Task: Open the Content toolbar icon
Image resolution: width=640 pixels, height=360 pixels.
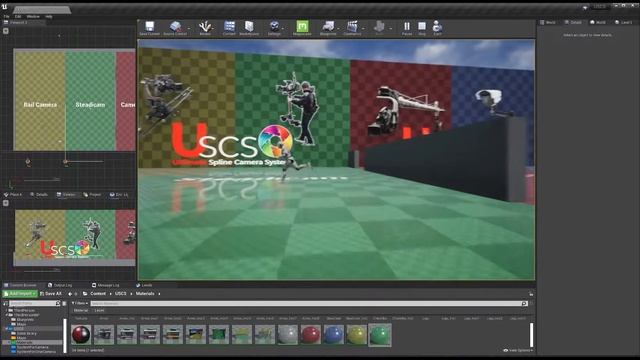Action: (x=229, y=27)
